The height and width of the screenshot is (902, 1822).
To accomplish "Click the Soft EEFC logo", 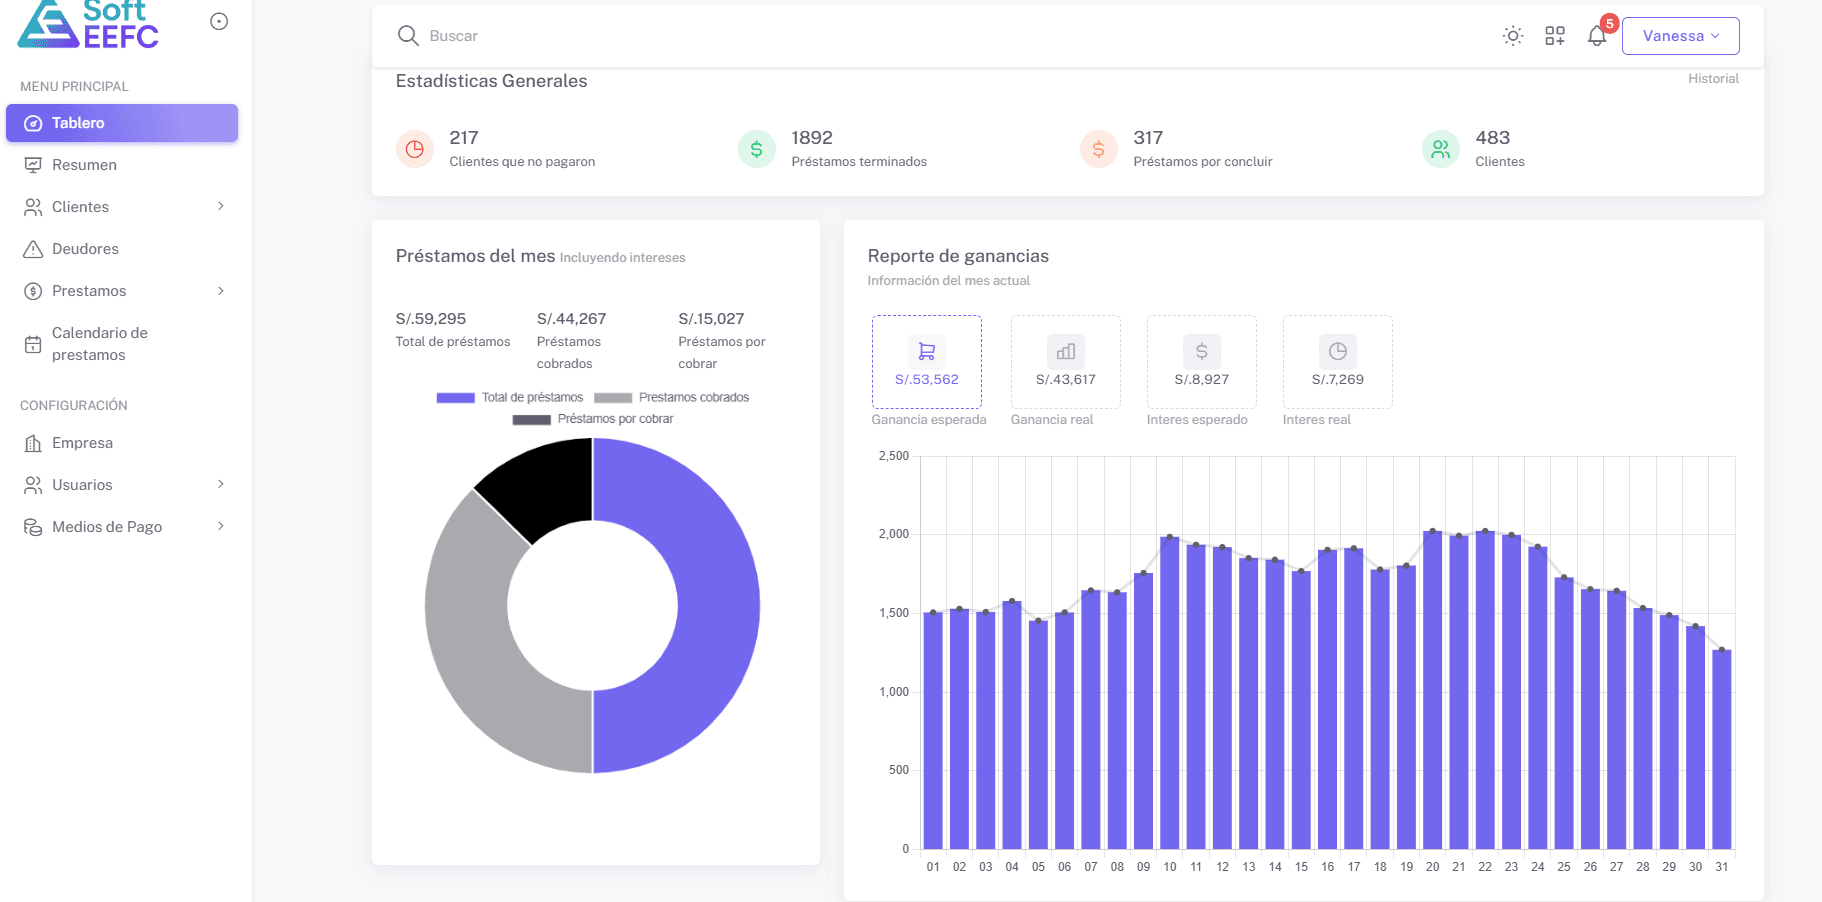I will click(x=89, y=24).
